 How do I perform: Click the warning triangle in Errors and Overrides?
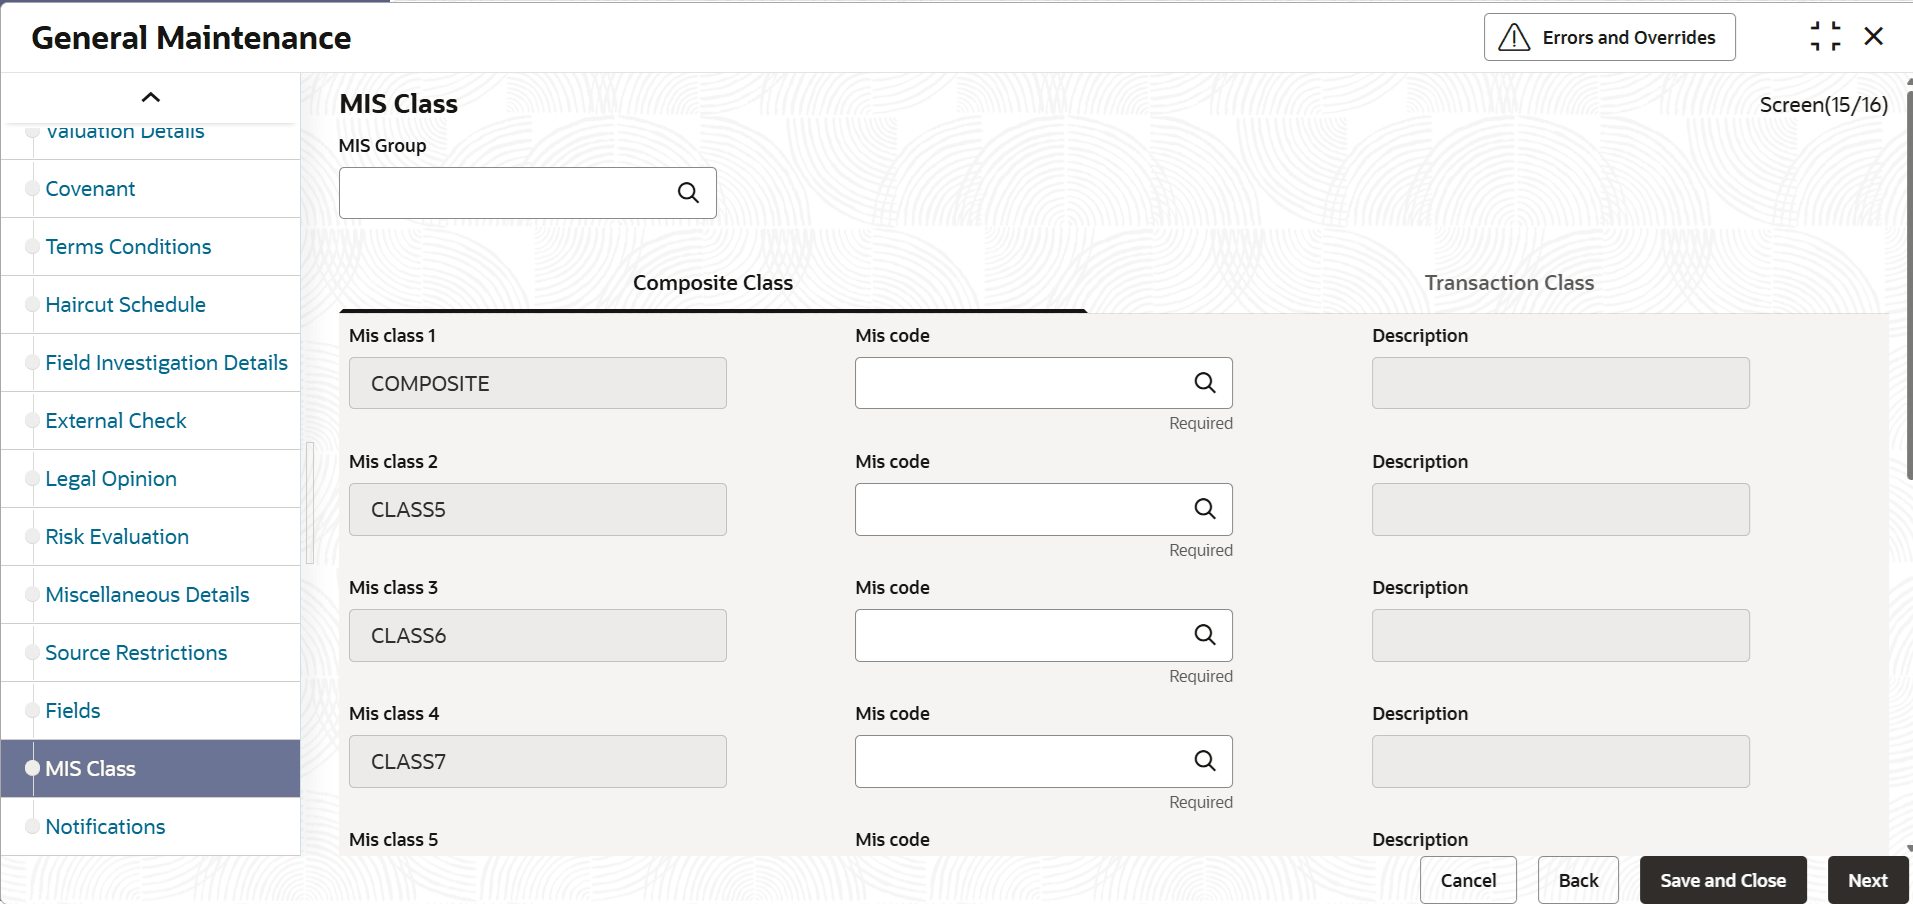click(1514, 38)
